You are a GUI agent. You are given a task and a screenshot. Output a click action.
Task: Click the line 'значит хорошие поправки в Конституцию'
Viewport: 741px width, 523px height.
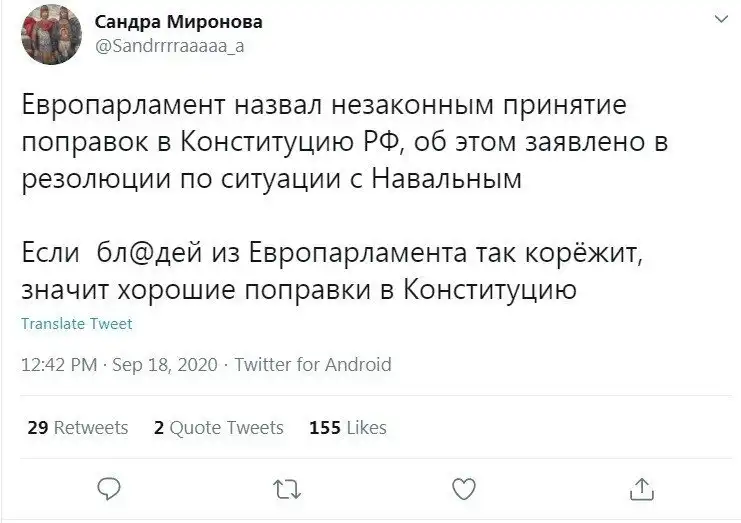click(x=300, y=291)
